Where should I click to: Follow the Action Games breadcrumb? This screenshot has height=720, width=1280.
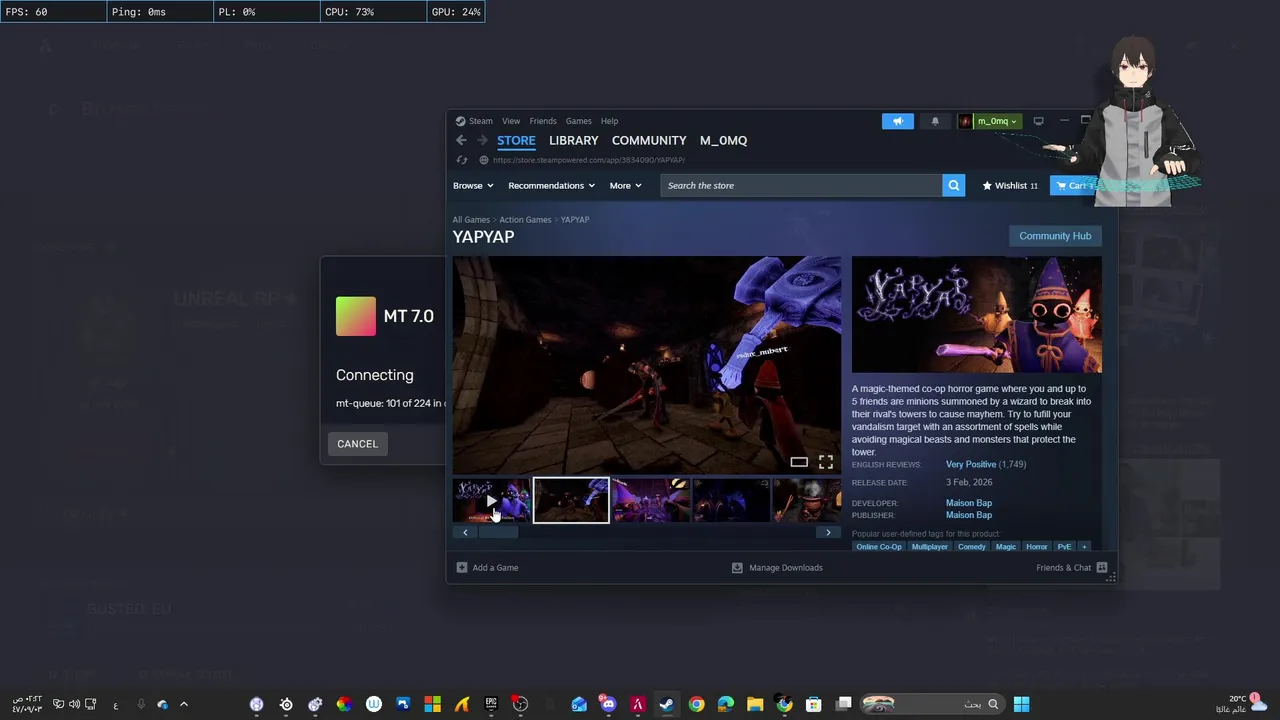[x=525, y=220]
